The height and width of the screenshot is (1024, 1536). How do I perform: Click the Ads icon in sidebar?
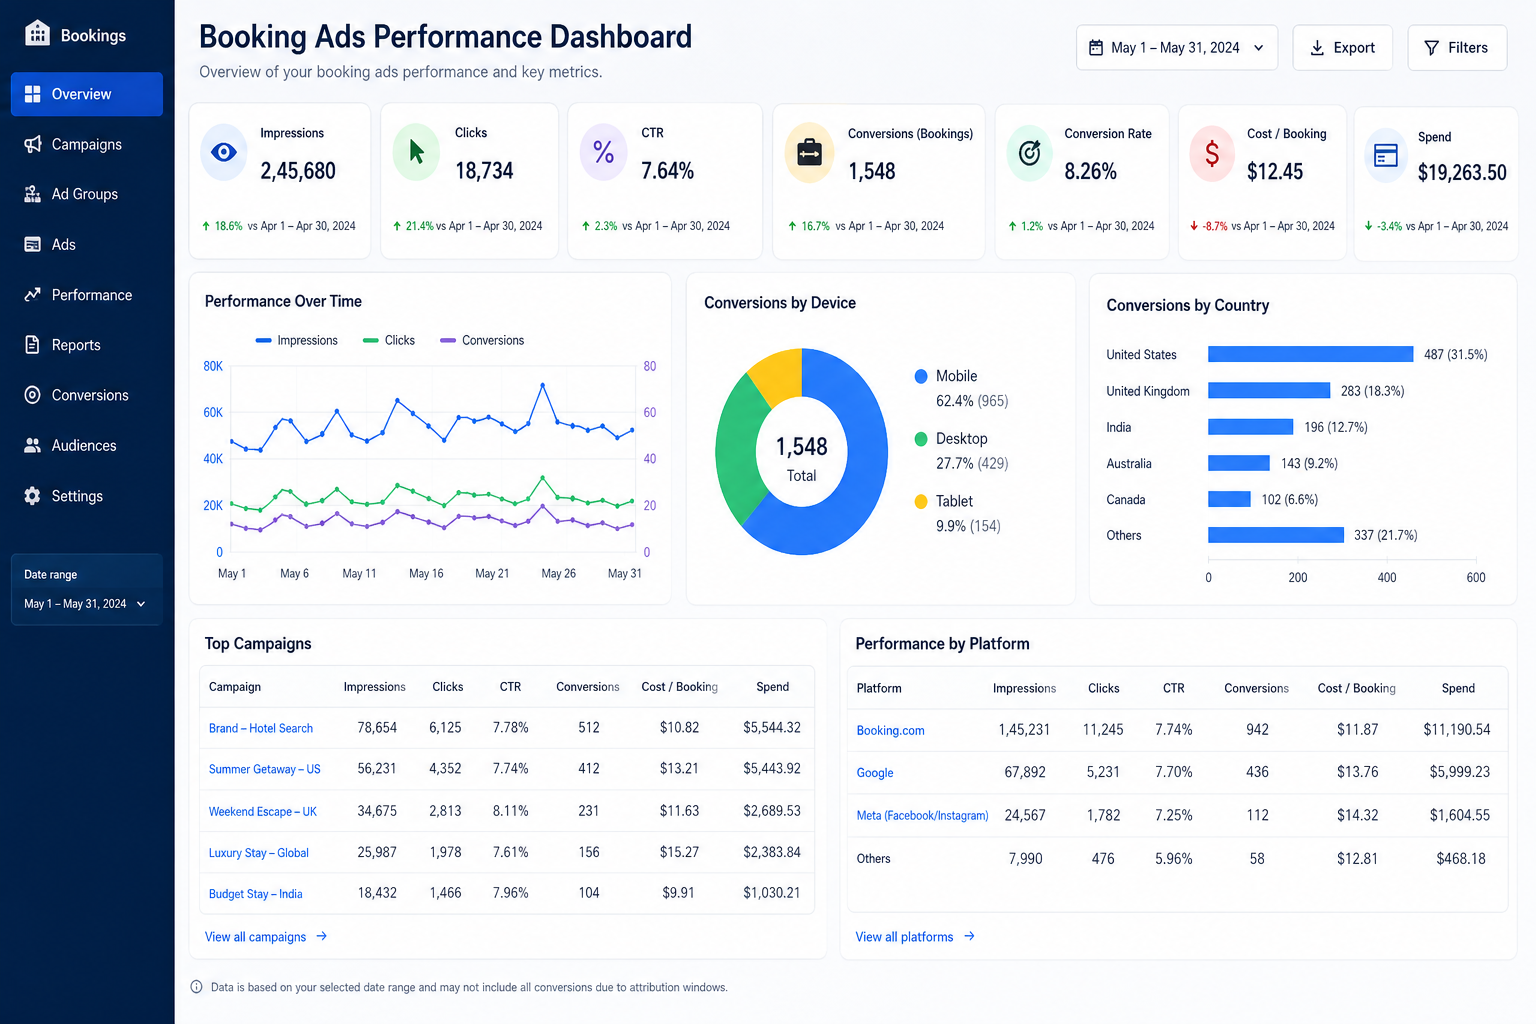[x=33, y=244]
